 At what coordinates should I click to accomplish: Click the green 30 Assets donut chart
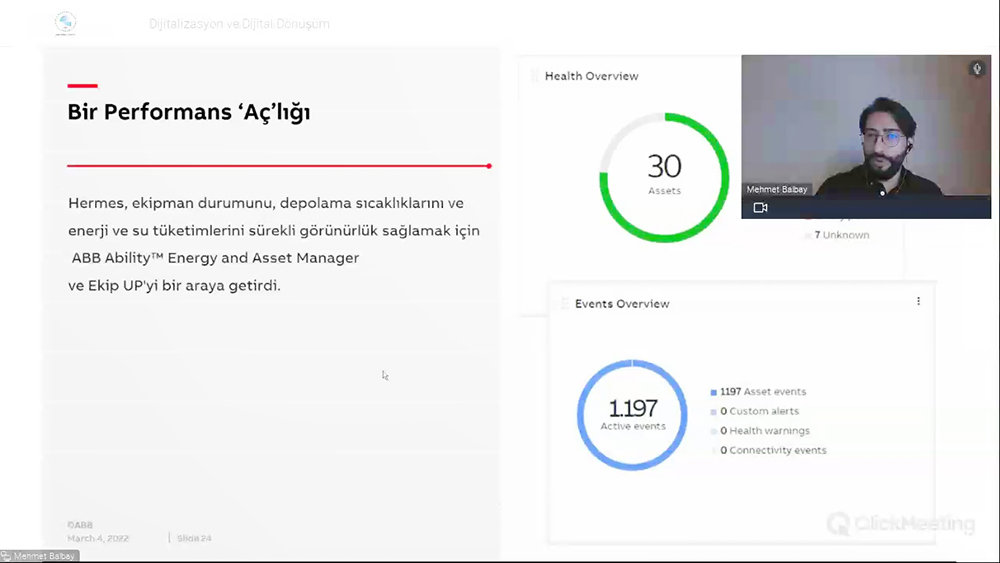point(664,177)
